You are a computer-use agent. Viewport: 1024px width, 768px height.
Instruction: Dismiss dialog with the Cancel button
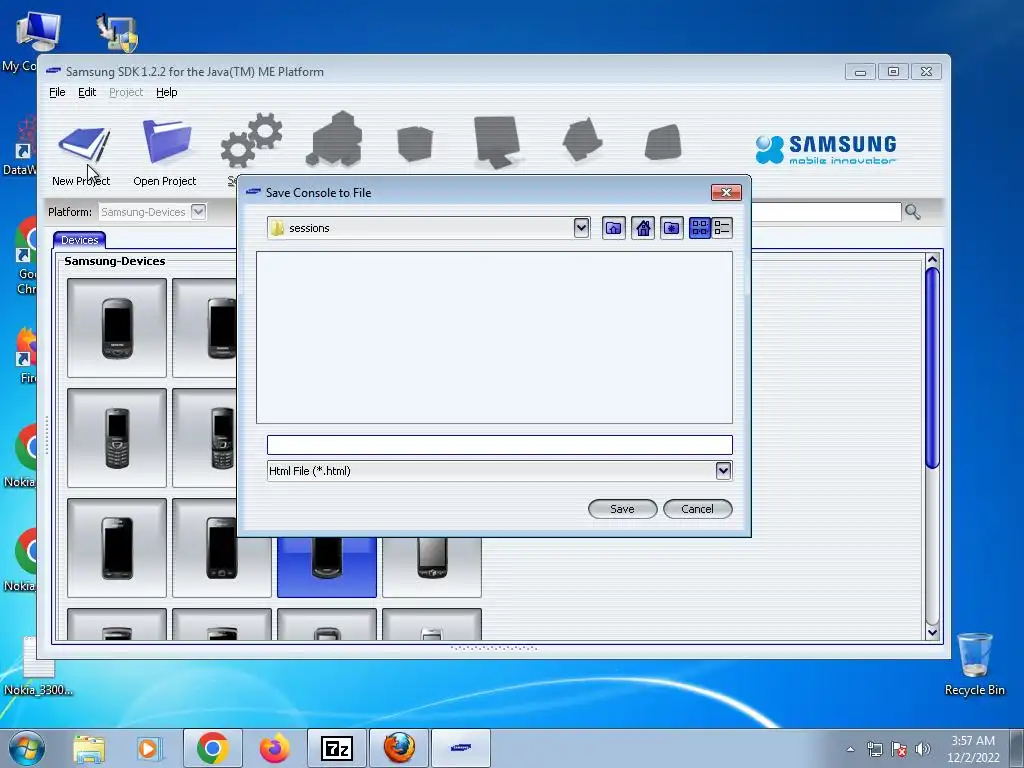tap(697, 509)
